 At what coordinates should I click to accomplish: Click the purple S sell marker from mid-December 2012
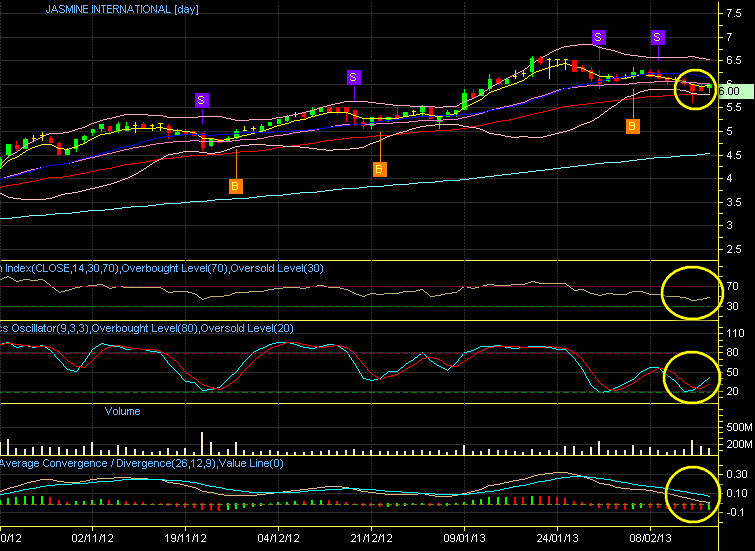coord(353,77)
